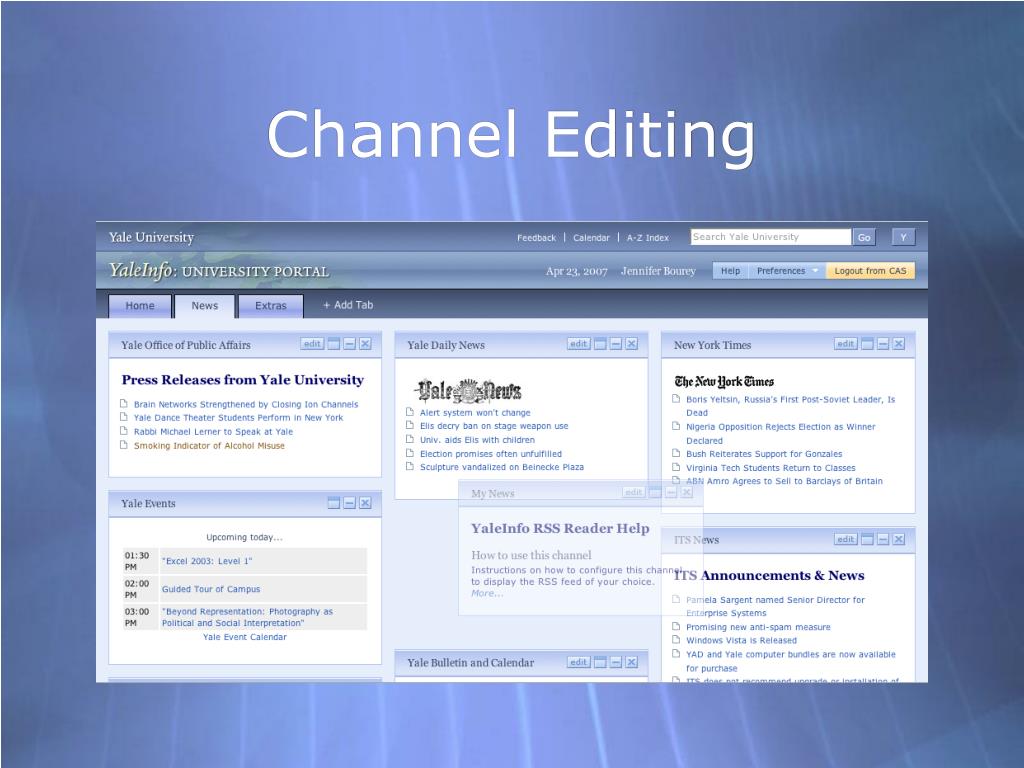The height and width of the screenshot is (768, 1024).
Task: Click the Y logo button in header
Action: pyautogui.click(x=903, y=237)
